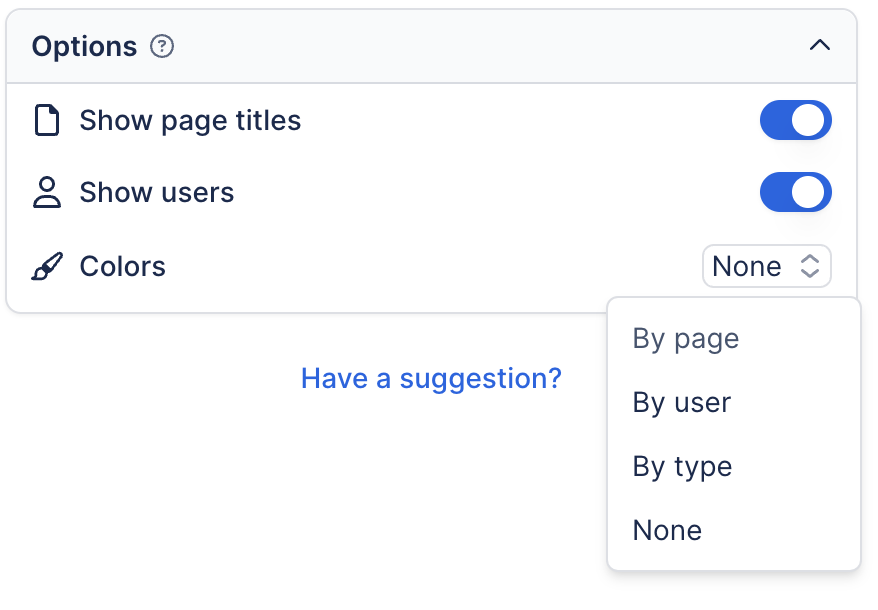This screenshot has height=610, width=878.
Task: Select the None option in the color menu
Action: click(x=667, y=531)
